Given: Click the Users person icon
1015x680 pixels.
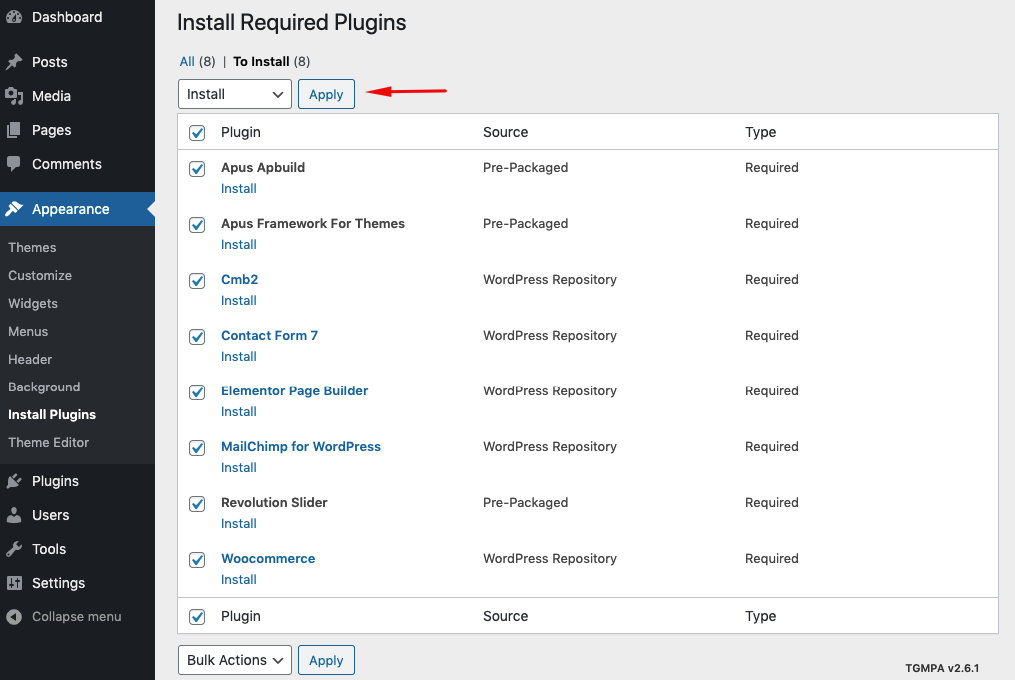Looking at the screenshot, I should tap(14, 515).
